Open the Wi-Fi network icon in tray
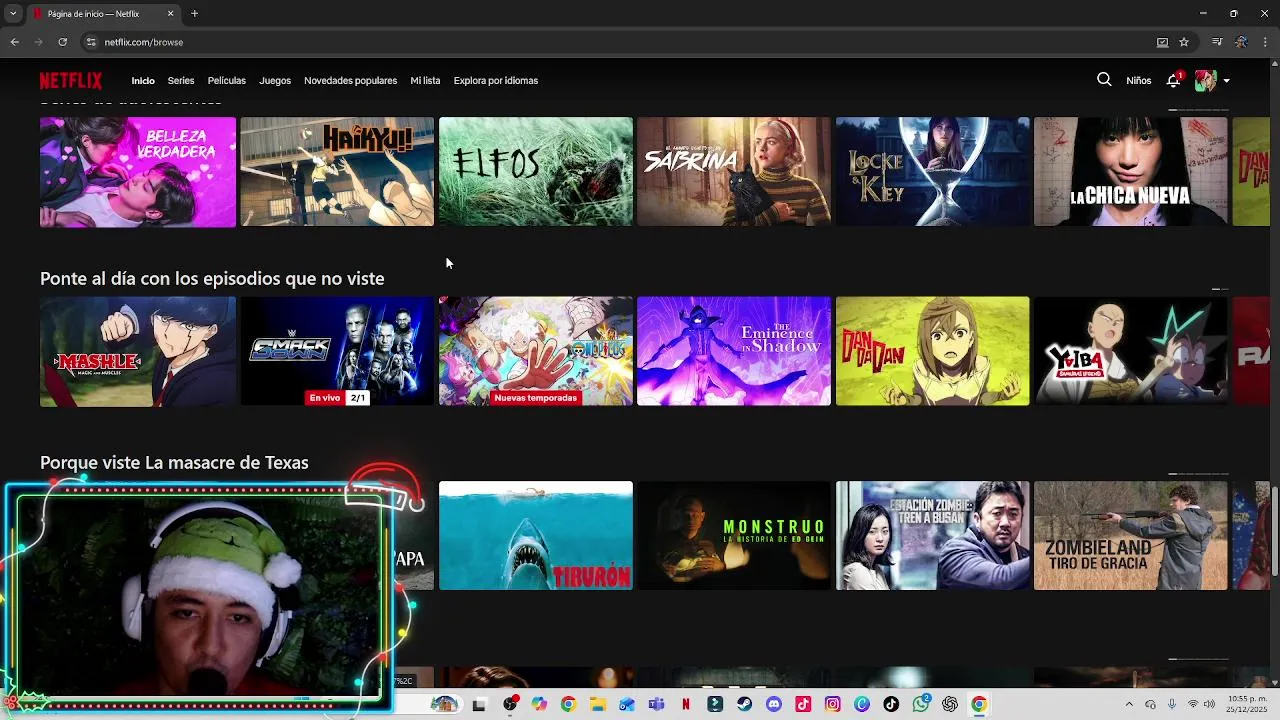The height and width of the screenshot is (720, 1280). pyautogui.click(x=1192, y=705)
